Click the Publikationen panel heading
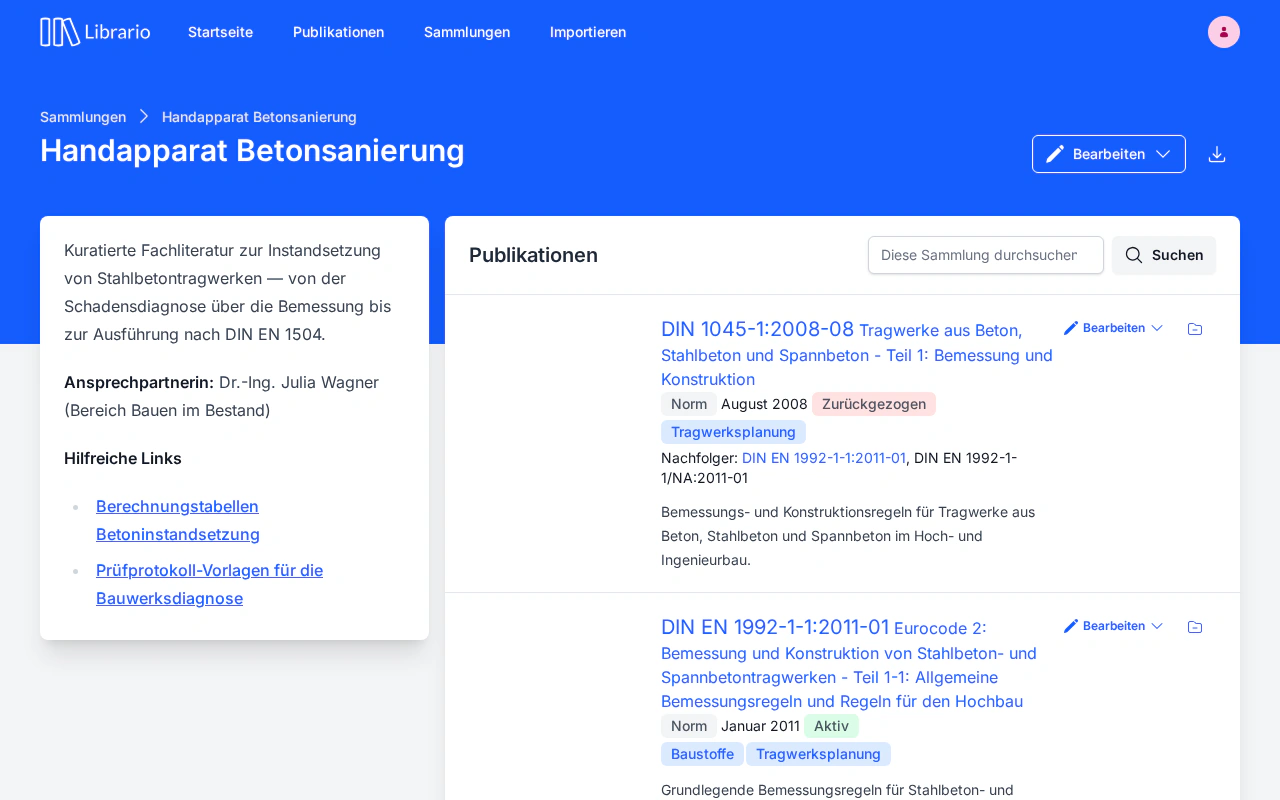Viewport: 1280px width, 800px height. [533, 255]
